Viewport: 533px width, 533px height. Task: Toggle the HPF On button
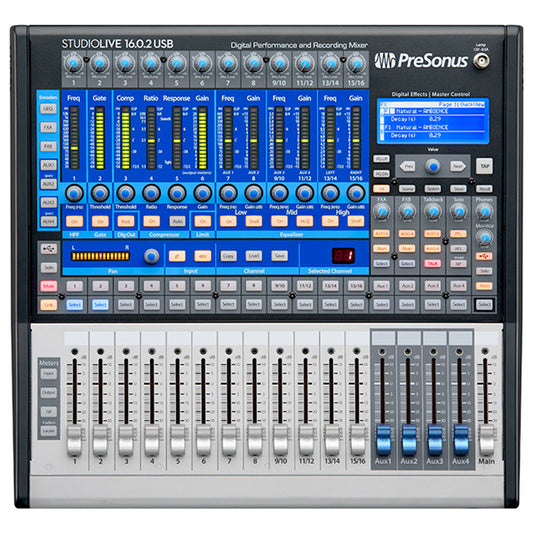74,221
